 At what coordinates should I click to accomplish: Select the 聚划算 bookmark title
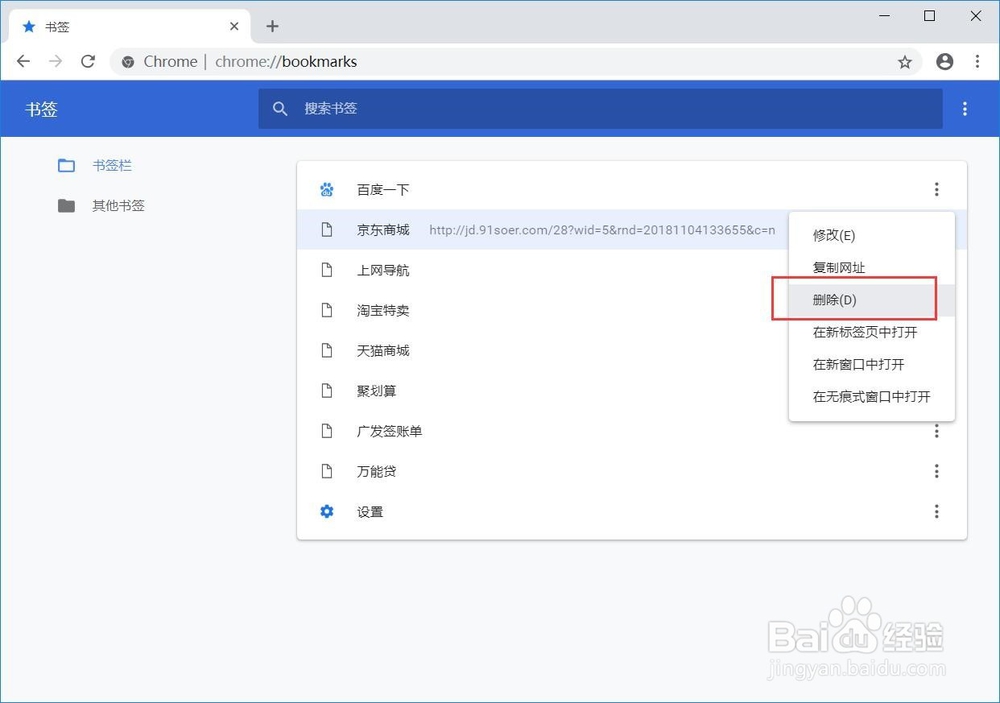[376, 391]
